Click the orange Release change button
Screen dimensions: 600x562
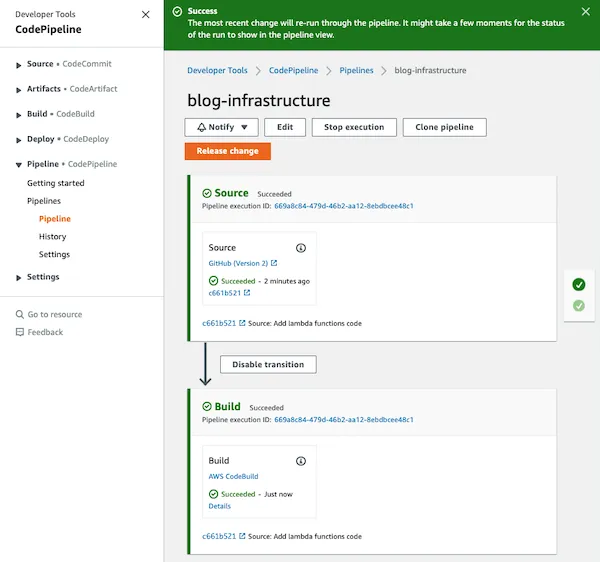pyautogui.click(x=228, y=151)
